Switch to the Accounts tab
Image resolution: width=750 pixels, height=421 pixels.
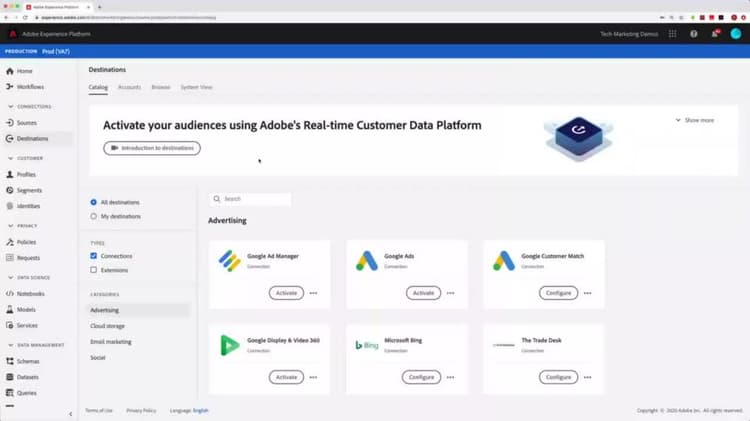click(x=129, y=87)
